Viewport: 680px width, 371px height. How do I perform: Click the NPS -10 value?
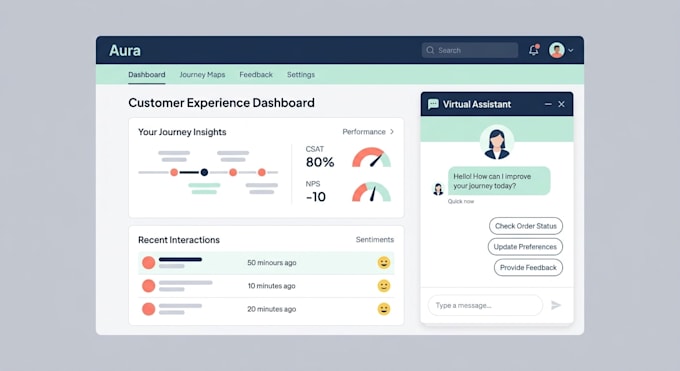pyautogui.click(x=316, y=197)
